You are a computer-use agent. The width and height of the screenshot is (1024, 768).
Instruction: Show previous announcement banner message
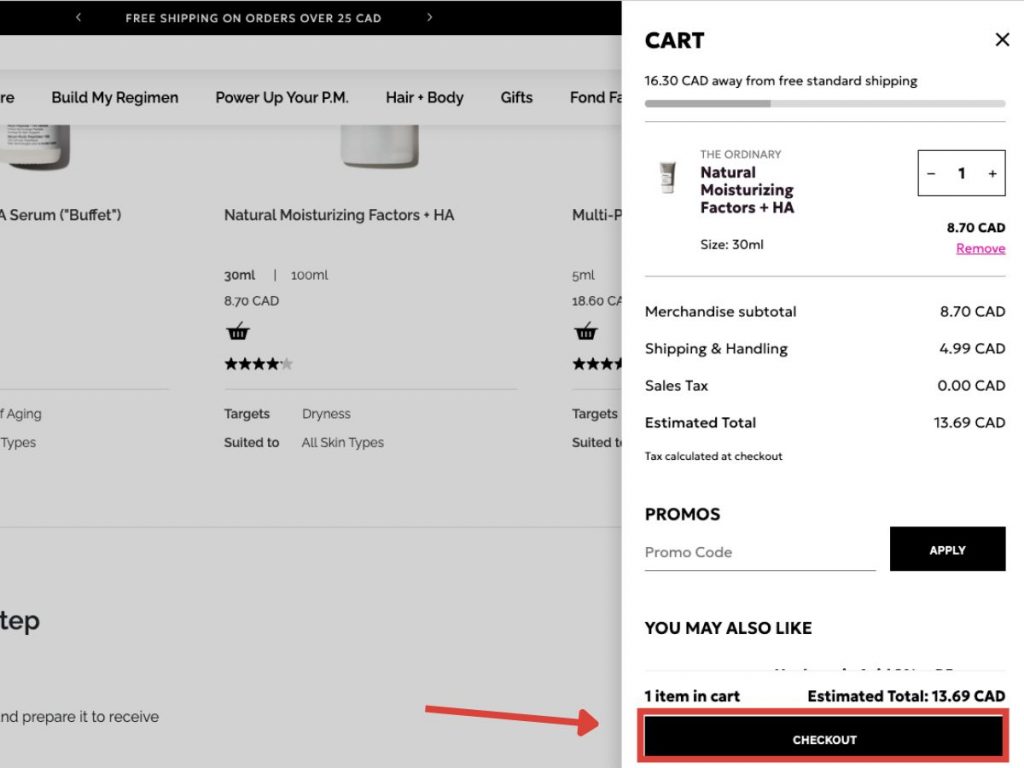79,17
